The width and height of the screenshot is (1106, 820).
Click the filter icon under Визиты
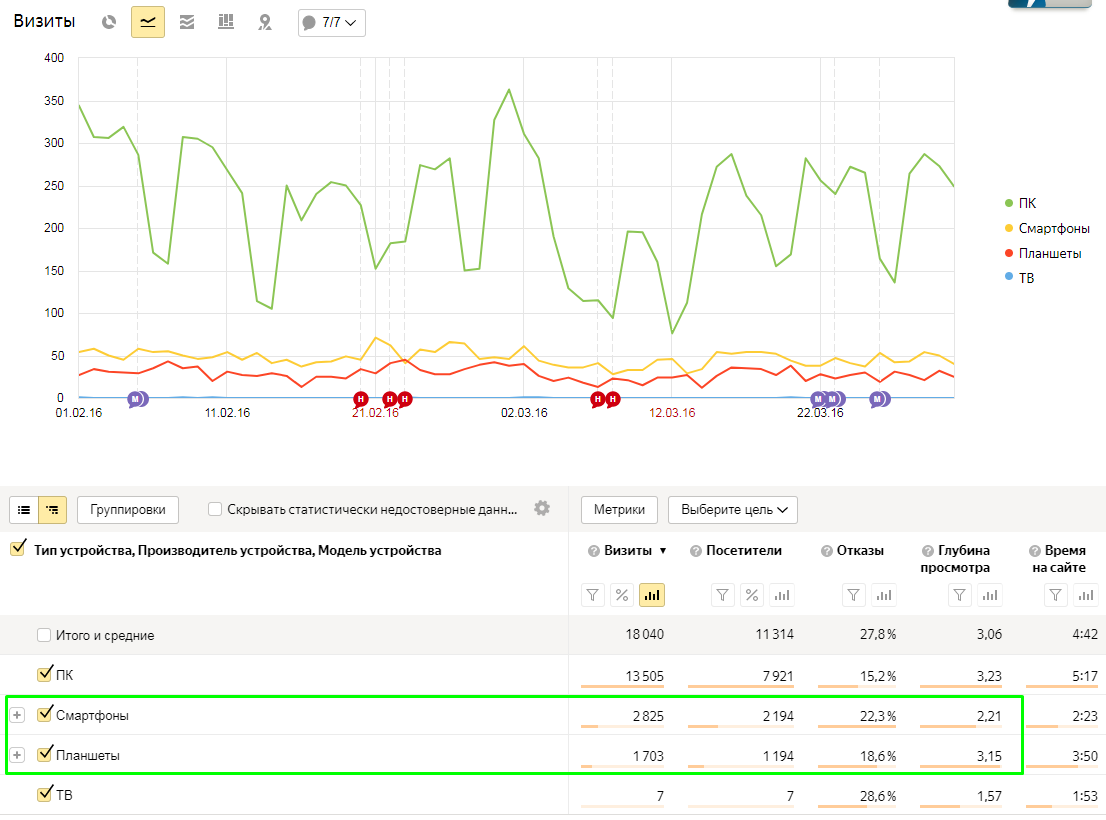[594, 595]
